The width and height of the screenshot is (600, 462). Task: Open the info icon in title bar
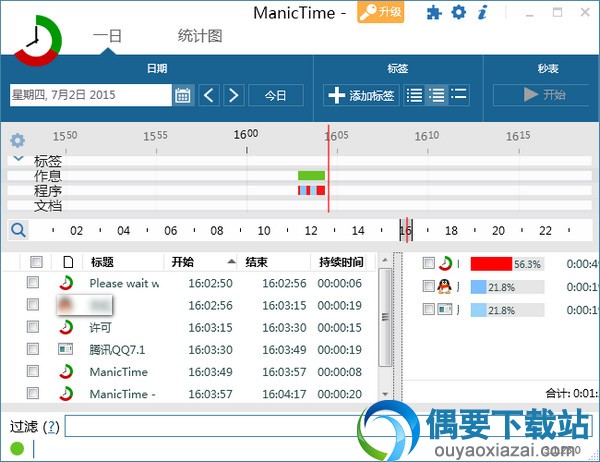point(482,13)
